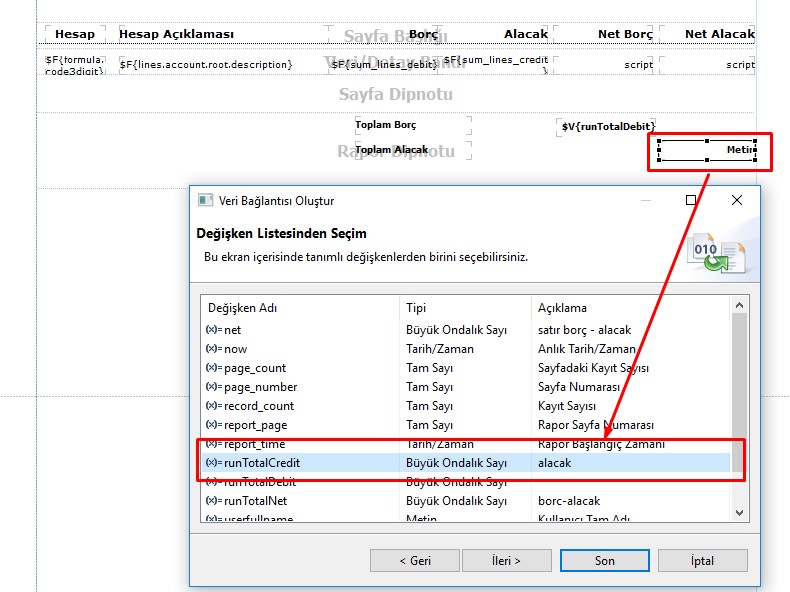Screen dimensions: 790x592
Task: Click the variable icon beside net
Action: [x=213, y=330]
